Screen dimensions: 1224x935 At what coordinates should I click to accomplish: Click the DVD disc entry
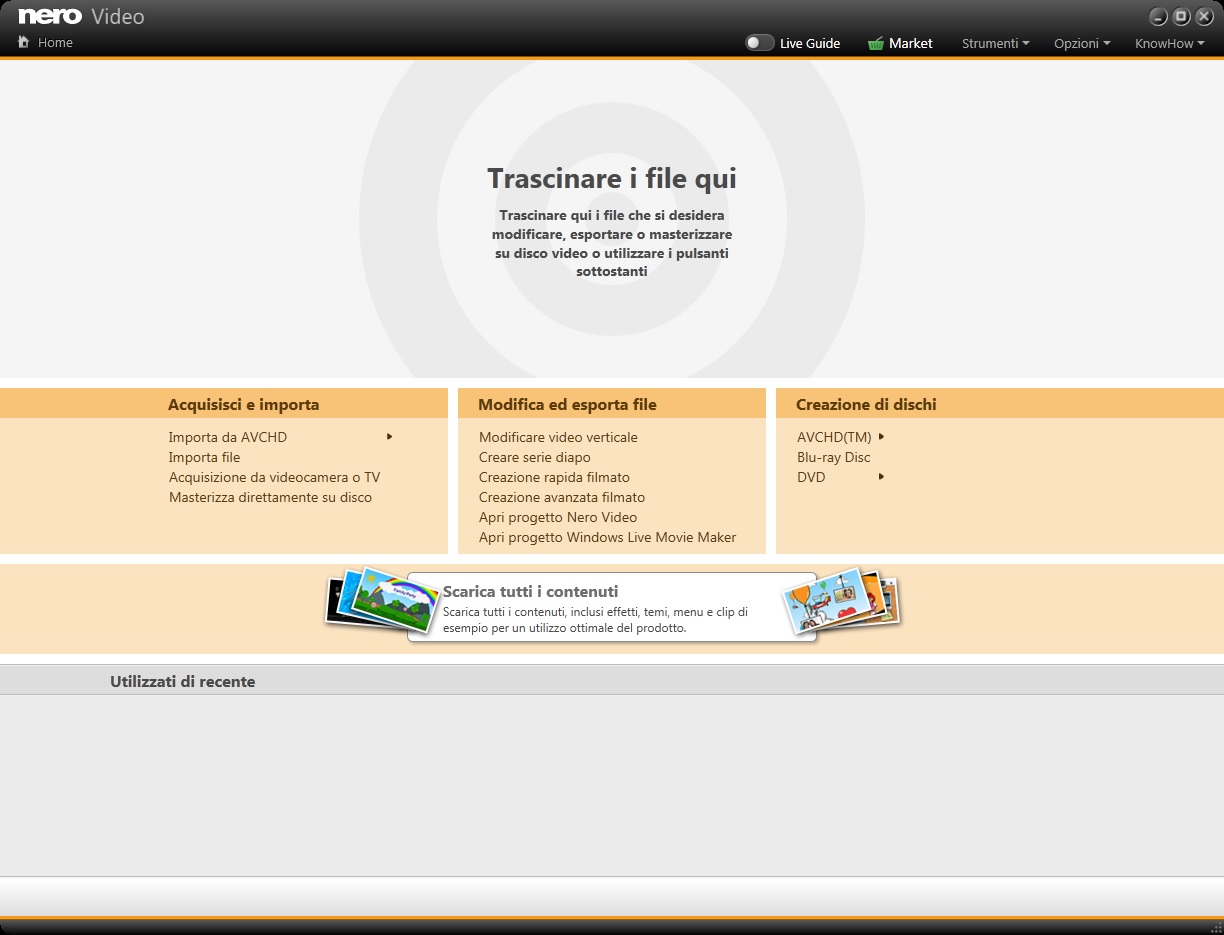[x=811, y=477]
